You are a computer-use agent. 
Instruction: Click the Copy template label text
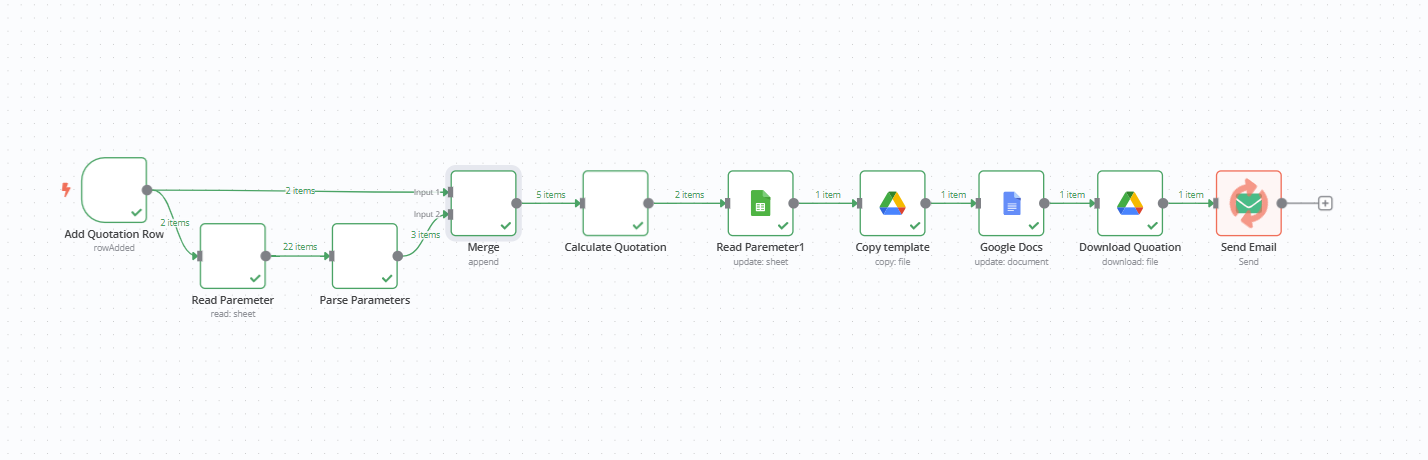[893, 247]
